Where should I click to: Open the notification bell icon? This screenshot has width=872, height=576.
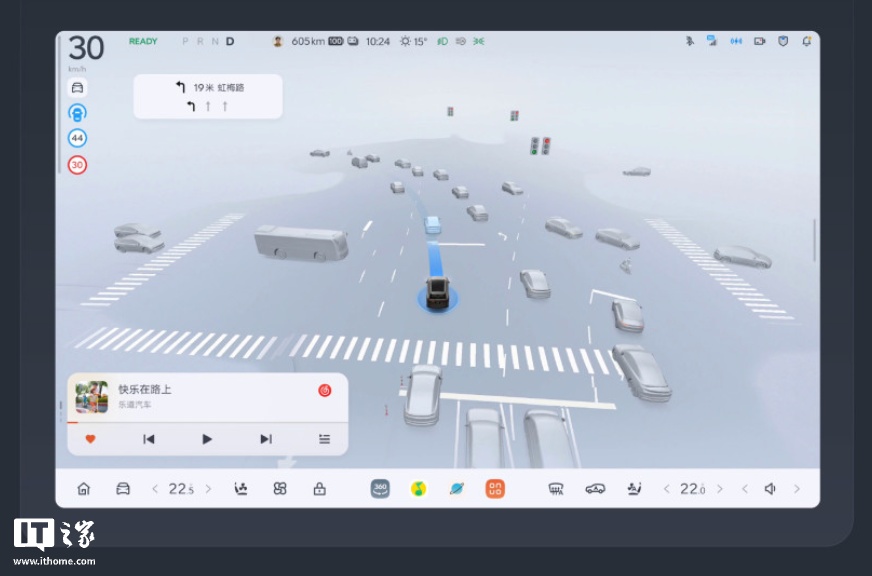coord(806,42)
